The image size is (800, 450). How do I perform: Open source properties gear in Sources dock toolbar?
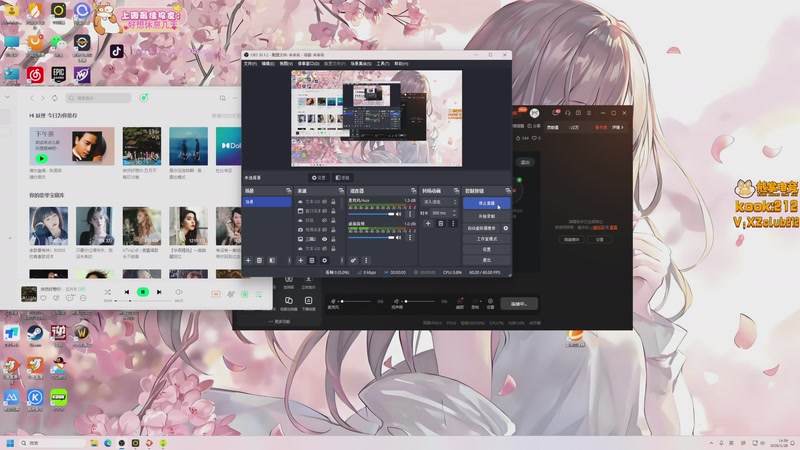click(x=324, y=260)
